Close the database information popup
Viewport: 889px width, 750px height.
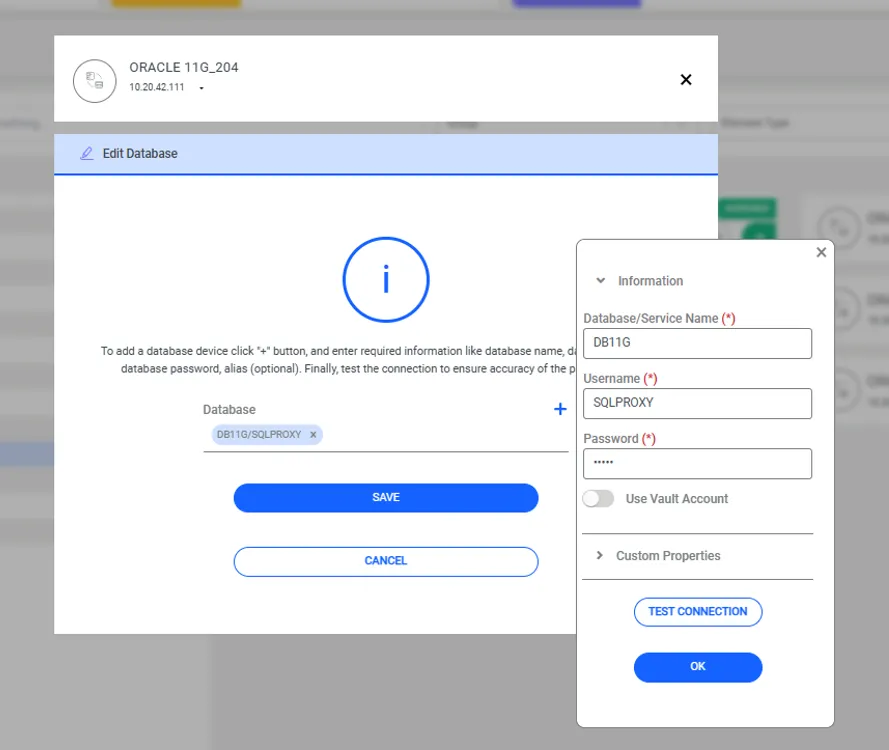(821, 252)
